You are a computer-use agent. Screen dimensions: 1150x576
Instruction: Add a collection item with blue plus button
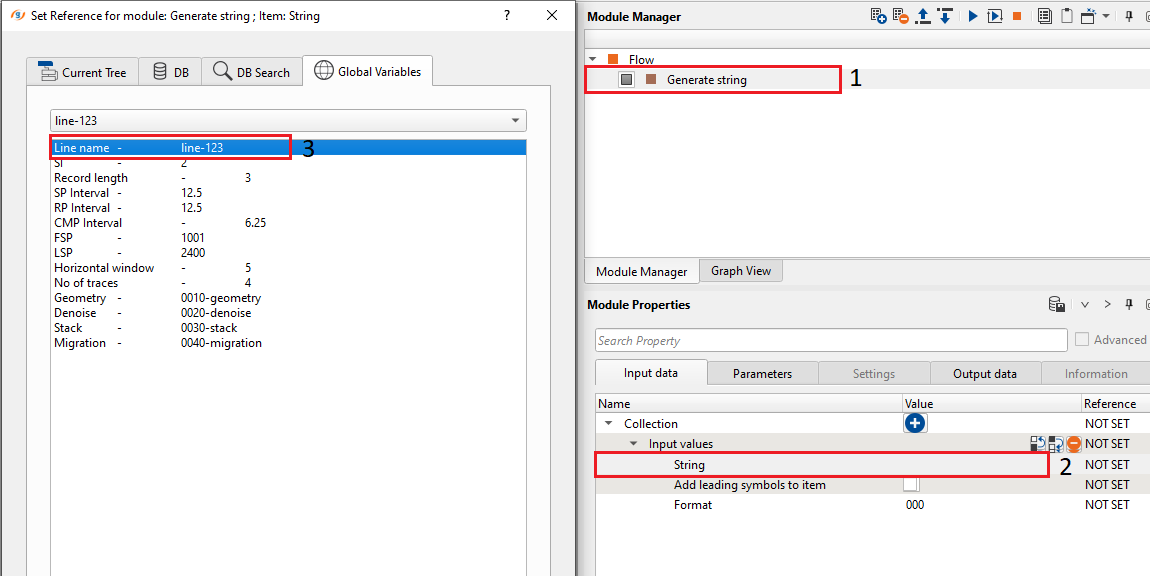pyautogui.click(x=914, y=424)
